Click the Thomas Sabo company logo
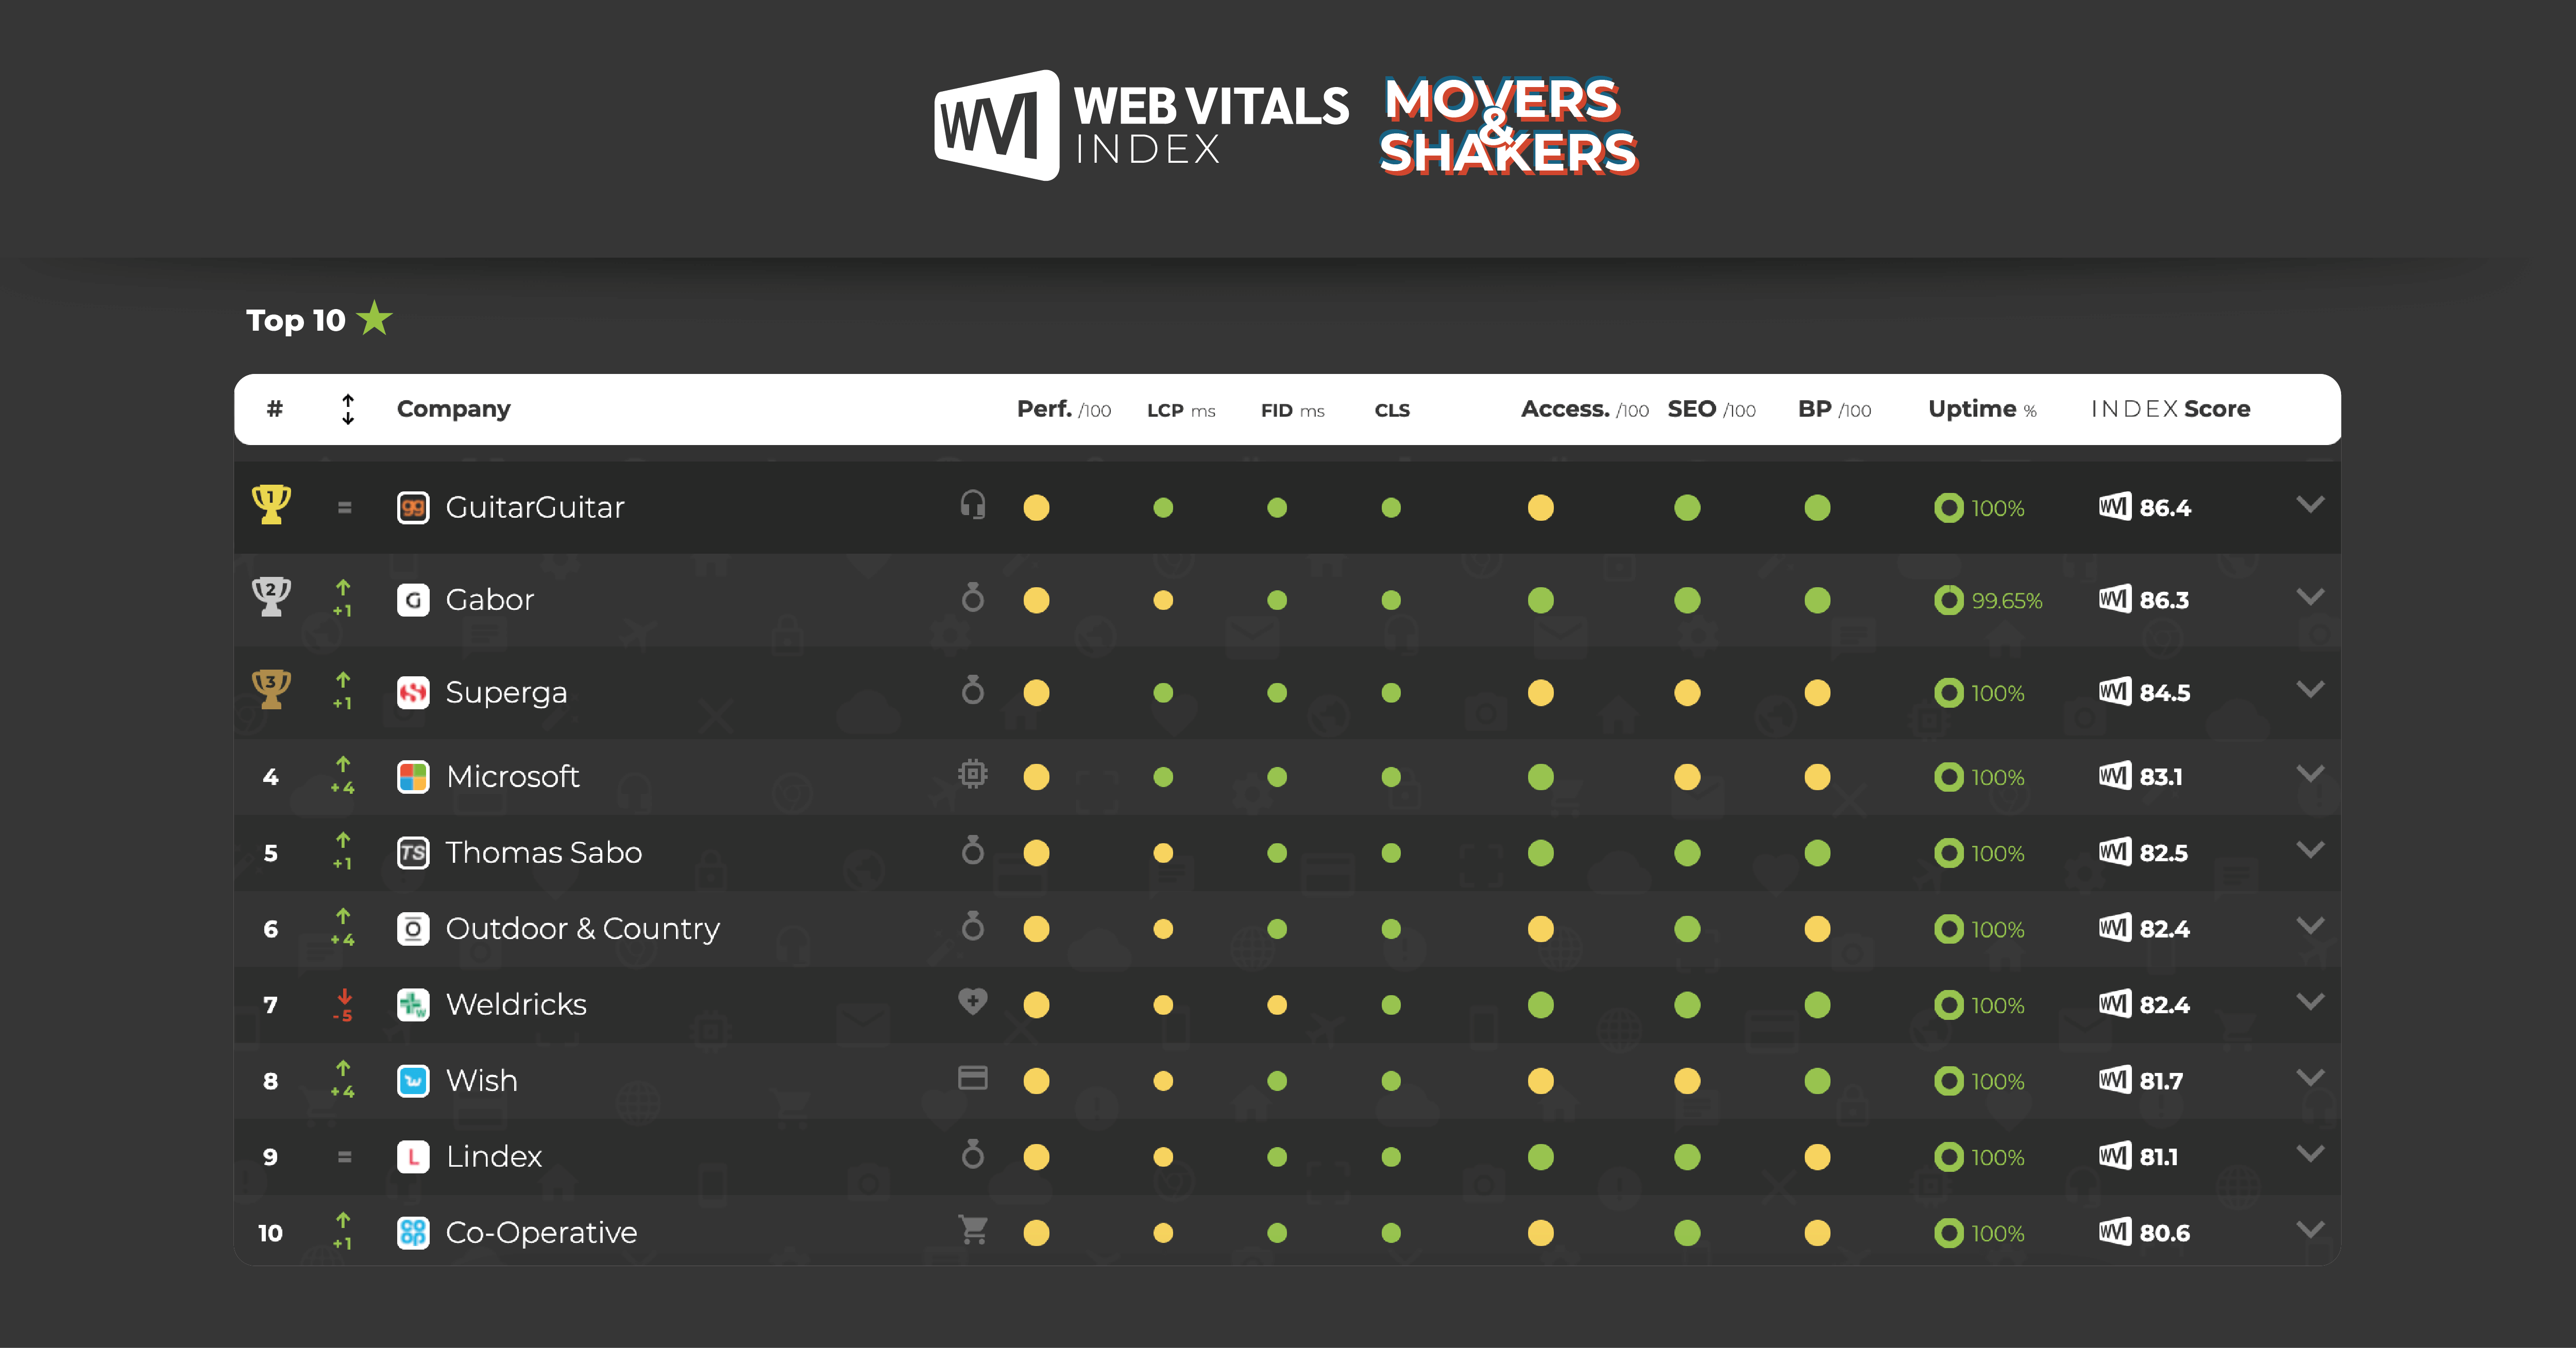The width and height of the screenshot is (2576, 1348). tap(413, 853)
